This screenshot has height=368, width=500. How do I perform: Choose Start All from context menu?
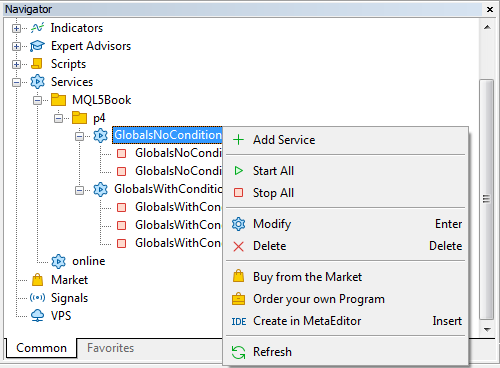tap(346, 171)
